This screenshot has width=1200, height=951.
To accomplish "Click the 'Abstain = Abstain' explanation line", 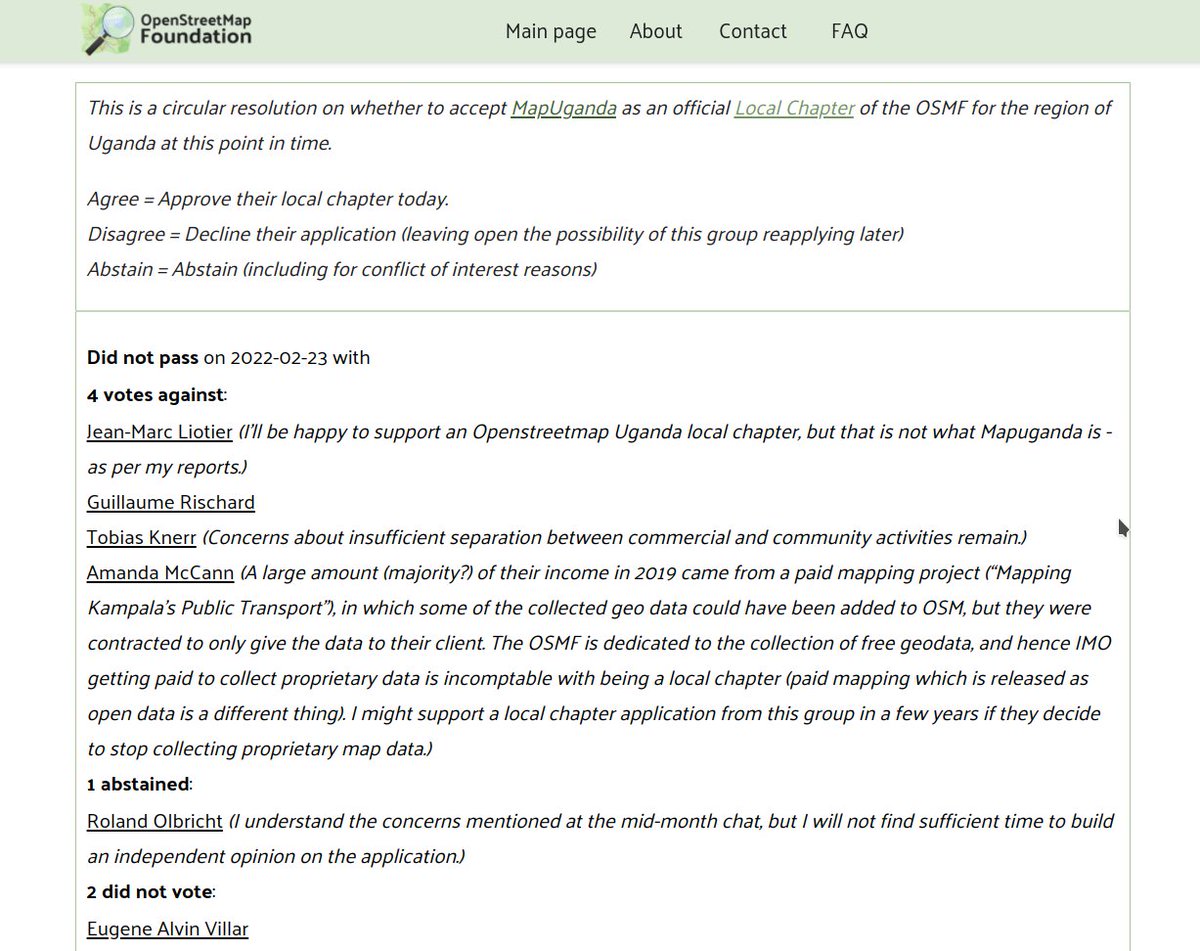I will pyautogui.click(x=342, y=269).
